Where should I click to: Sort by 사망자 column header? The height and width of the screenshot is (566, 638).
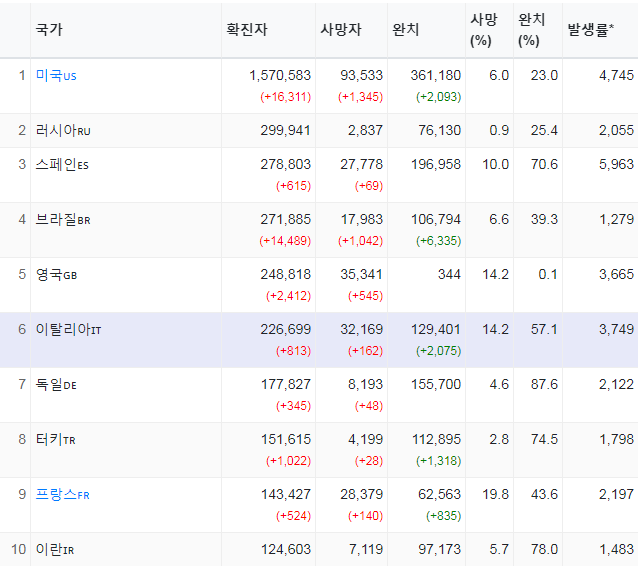tap(341, 30)
